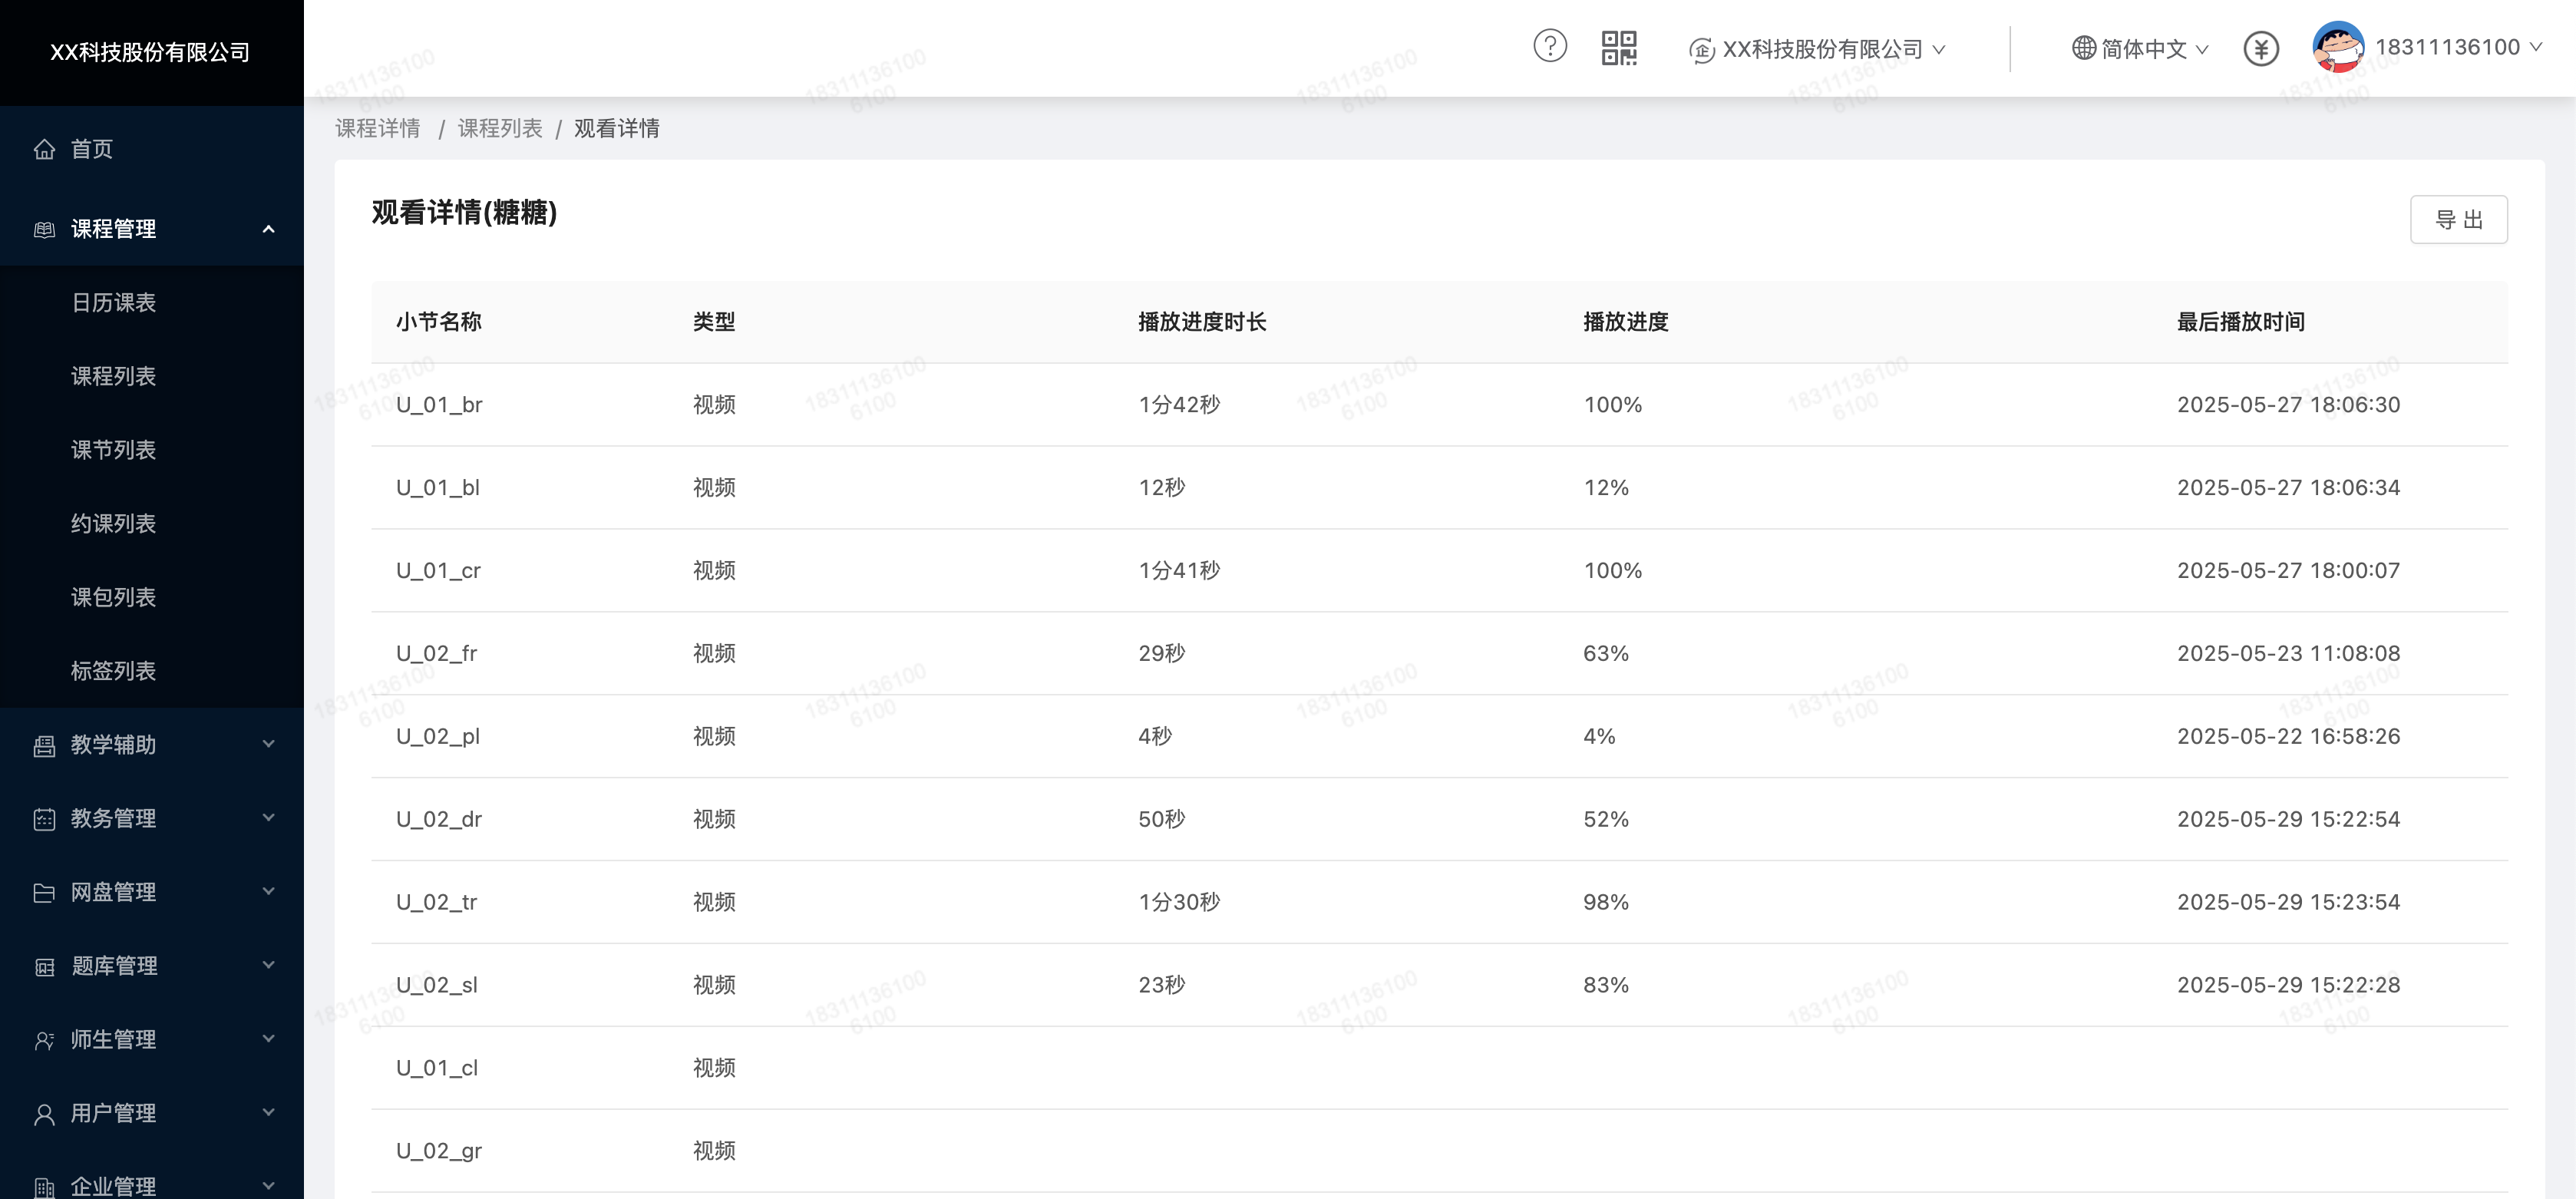The image size is (2576, 1199).
Task: Open the QR code icon
Action: pyautogui.click(x=1618, y=47)
